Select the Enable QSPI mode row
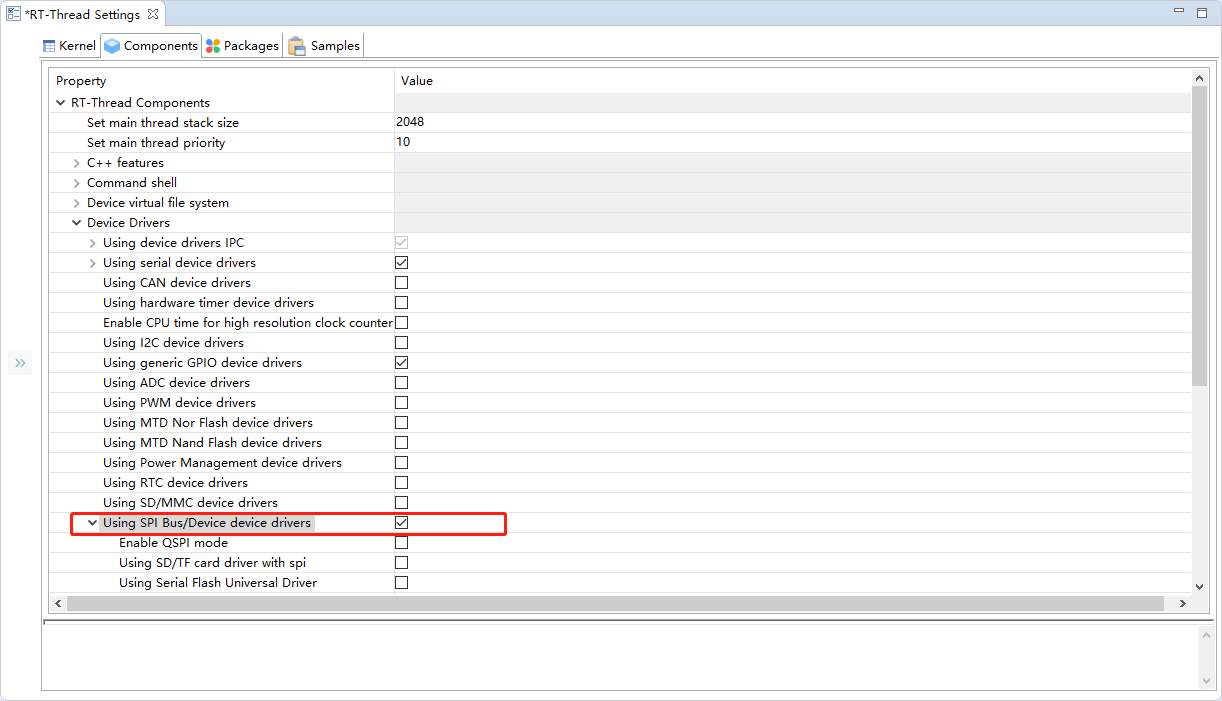Image resolution: width=1222 pixels, height=701 pixels. 621,543
